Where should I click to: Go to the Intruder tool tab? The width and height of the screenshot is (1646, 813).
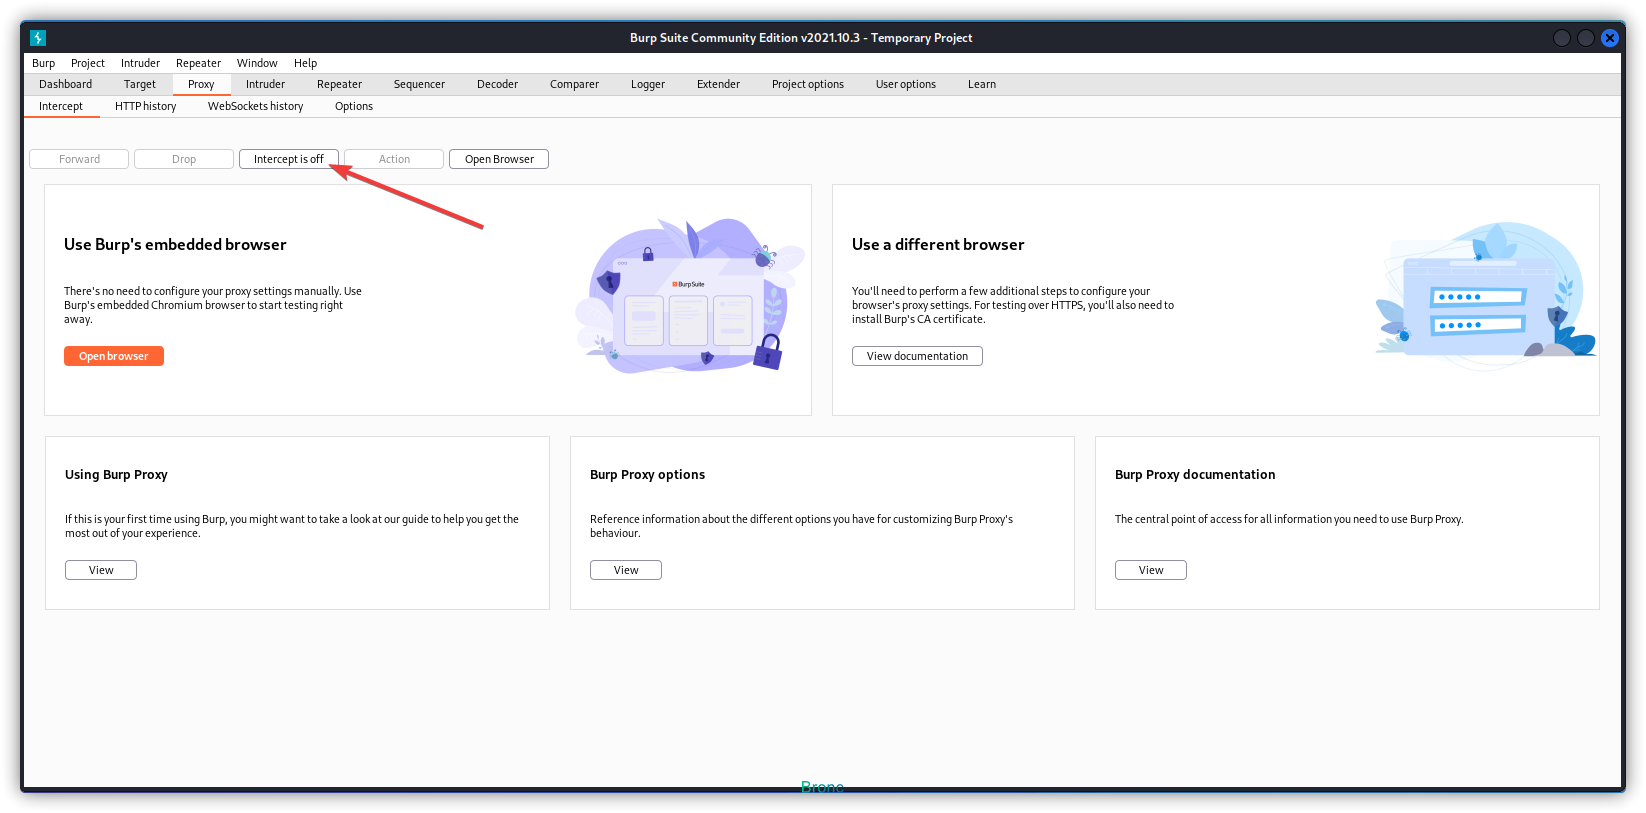tap(265, 84)
